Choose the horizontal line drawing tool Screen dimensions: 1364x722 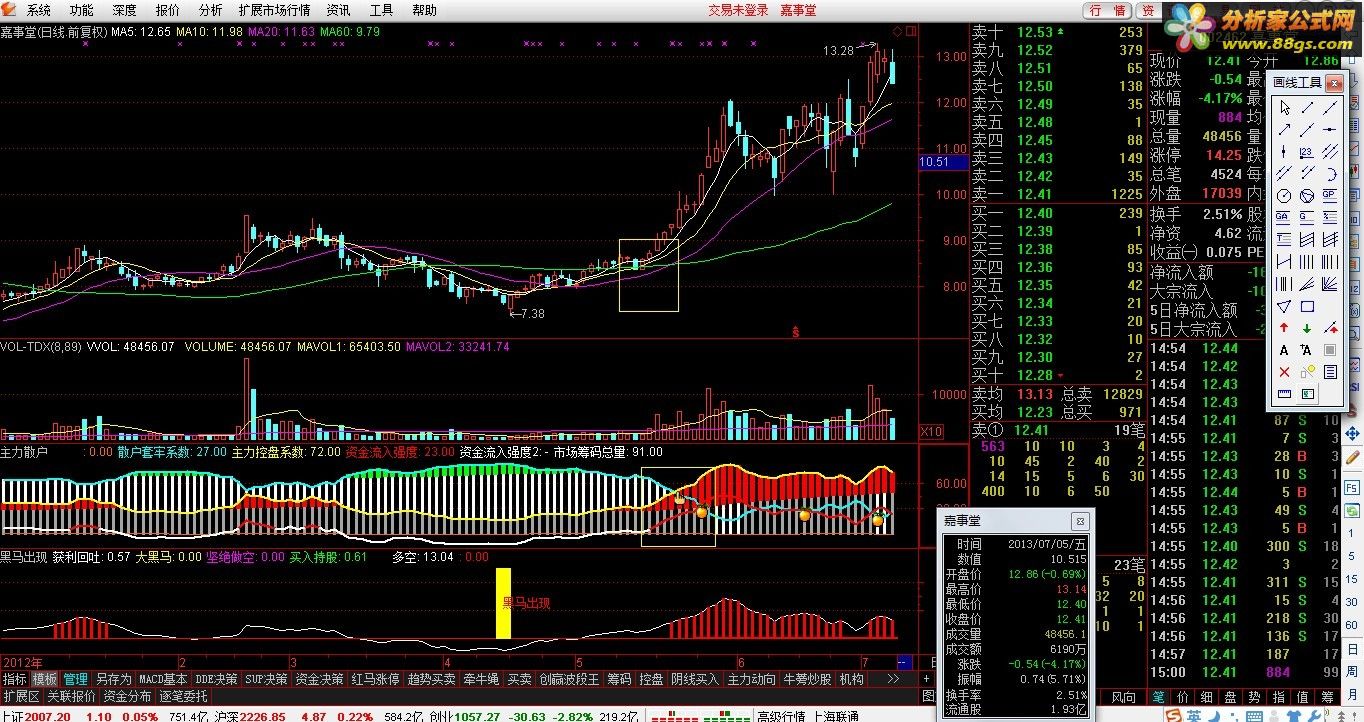pyautogui.click(x=1330, y=129)
